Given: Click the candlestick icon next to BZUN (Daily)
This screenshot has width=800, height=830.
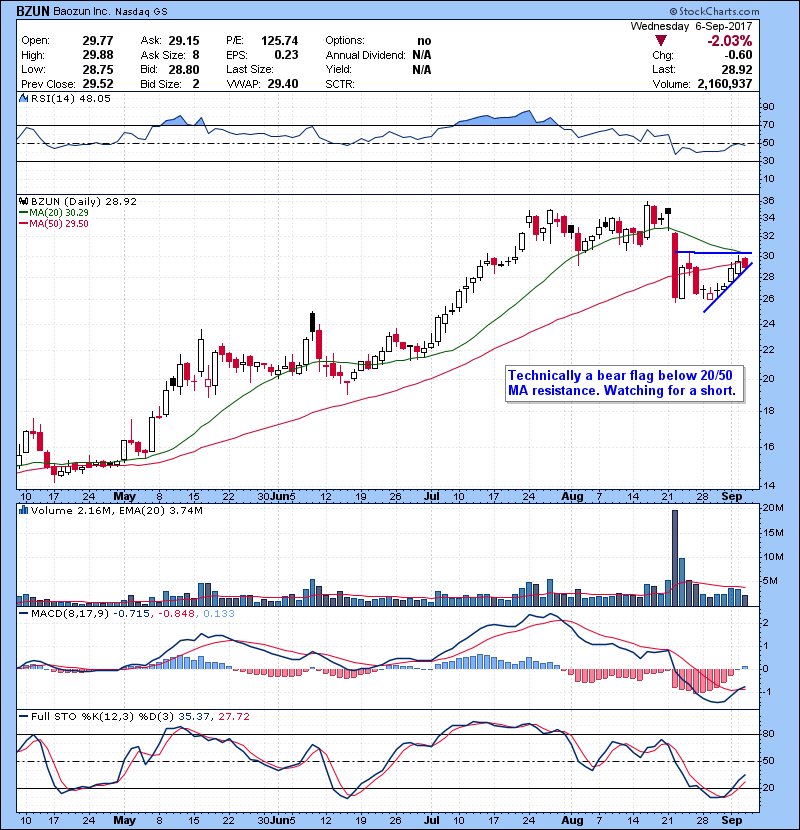Looking at the screenshot, I should (24, 202).
